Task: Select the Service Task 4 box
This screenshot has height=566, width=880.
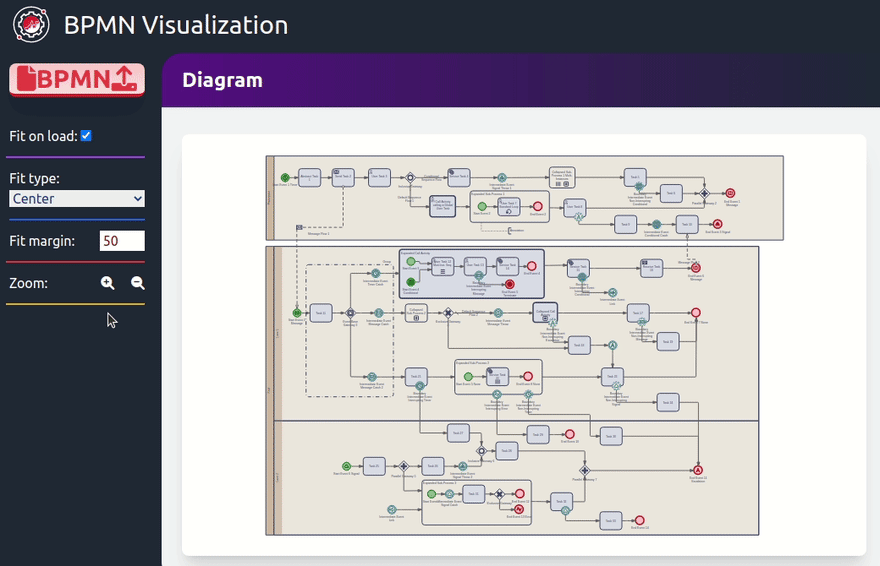Action: [459, 177]
